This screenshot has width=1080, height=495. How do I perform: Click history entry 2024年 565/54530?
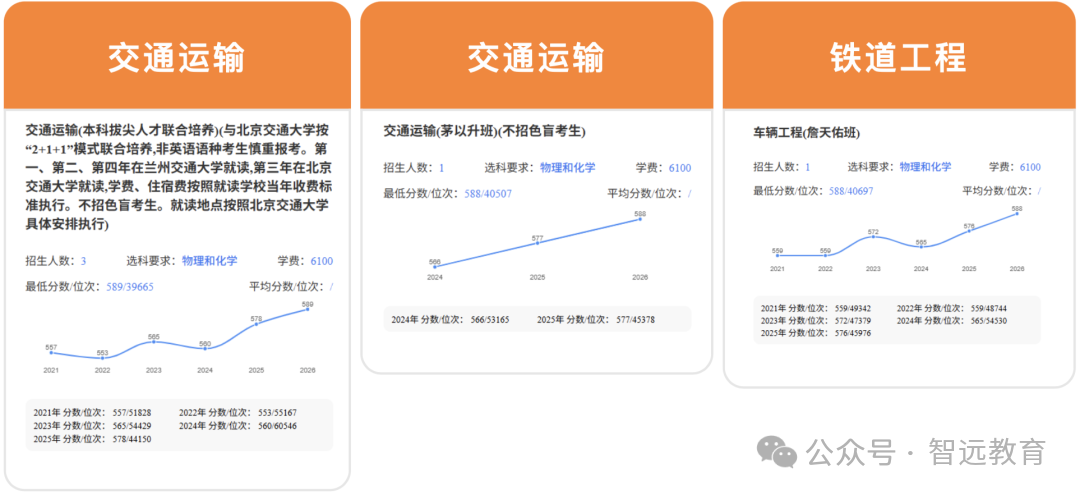(x=951, y=320)
